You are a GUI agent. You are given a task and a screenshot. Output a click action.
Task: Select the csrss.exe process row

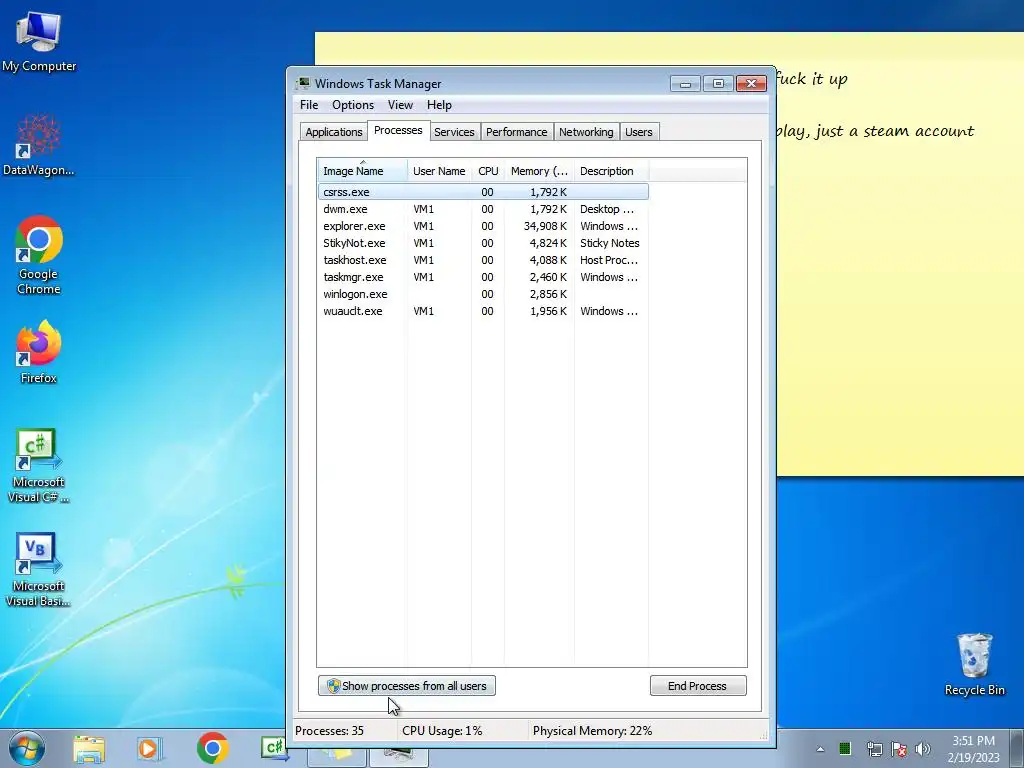(x=483, y=192)
